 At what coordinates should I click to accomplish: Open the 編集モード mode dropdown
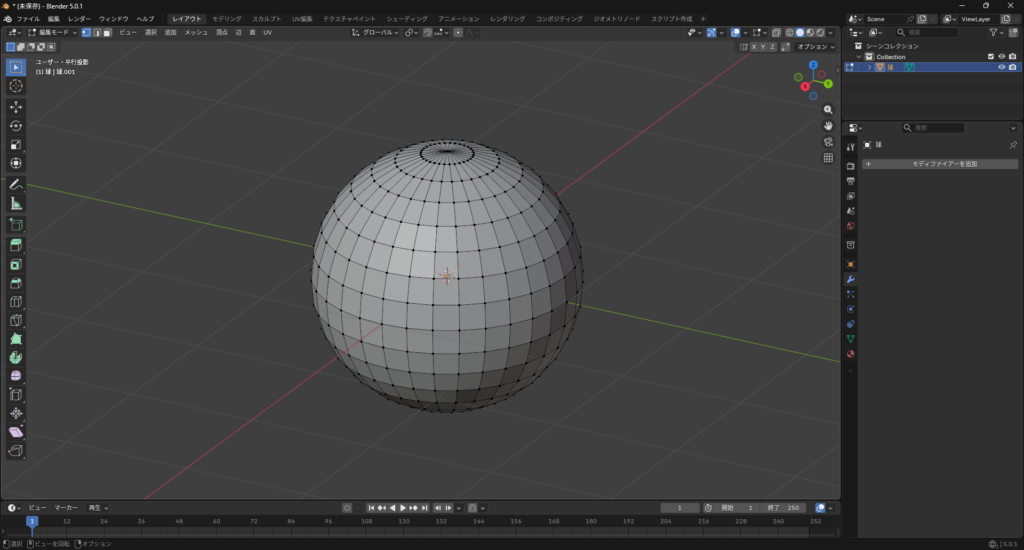point(52,32)
